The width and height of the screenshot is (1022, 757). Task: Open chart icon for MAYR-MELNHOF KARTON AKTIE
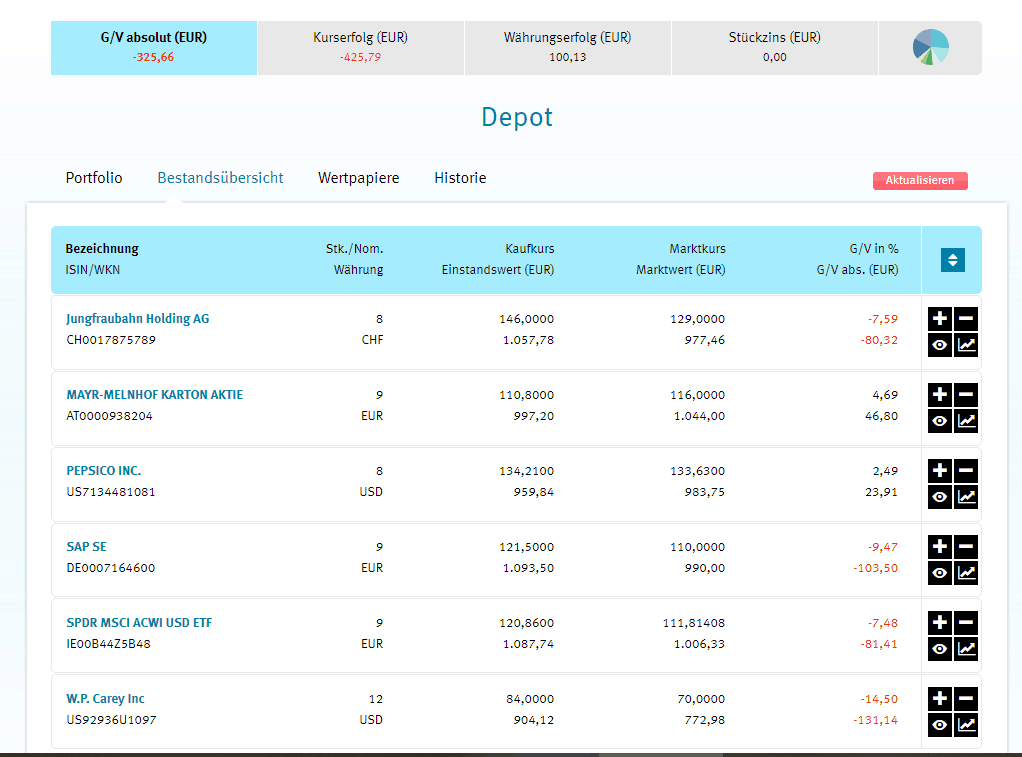coord(966,421)
